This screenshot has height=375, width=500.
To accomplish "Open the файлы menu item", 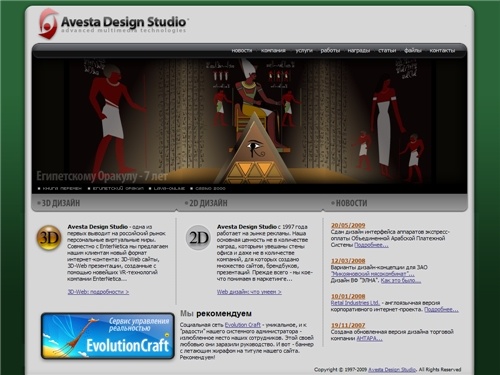I will (x=413, y=50).
